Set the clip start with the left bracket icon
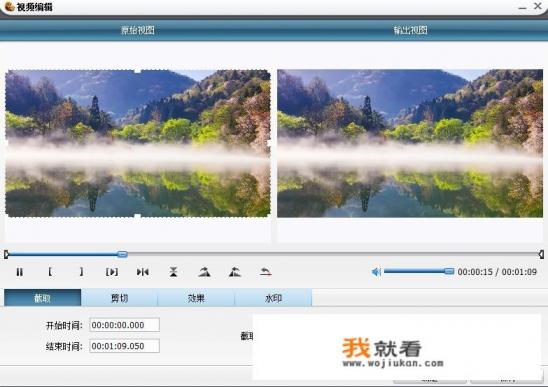 (50, 272)
